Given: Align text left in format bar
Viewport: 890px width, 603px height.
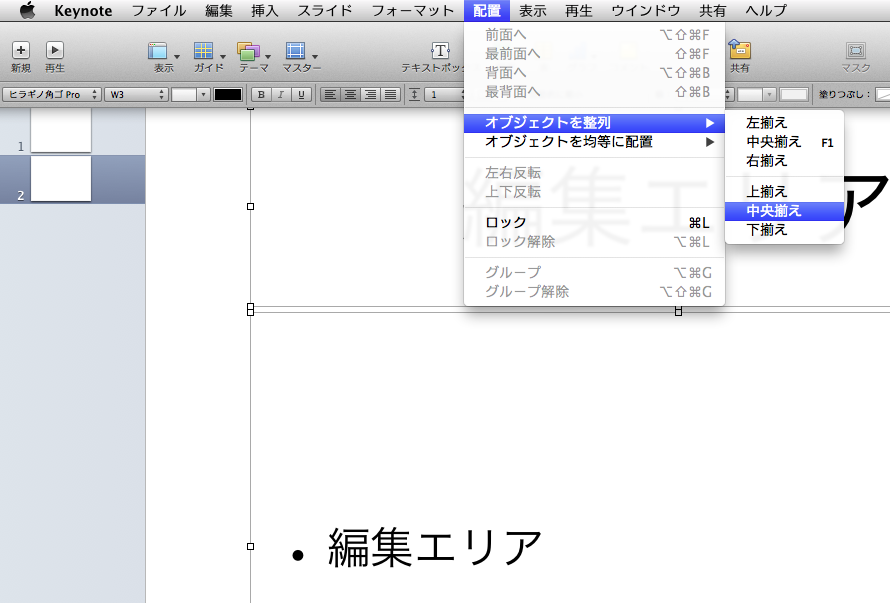Looking at the screenshot, I should click(330, 94).
